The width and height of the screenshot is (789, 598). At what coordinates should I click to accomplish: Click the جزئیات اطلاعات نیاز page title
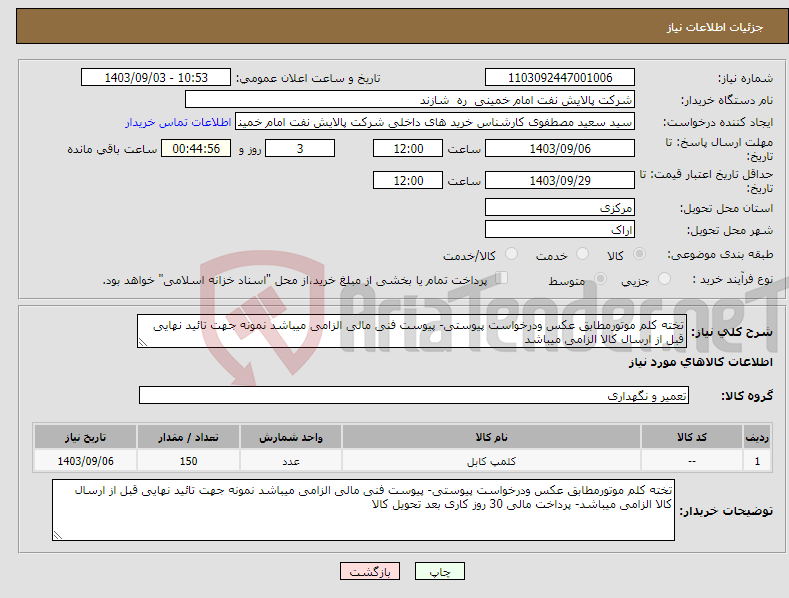click(715, 27)
